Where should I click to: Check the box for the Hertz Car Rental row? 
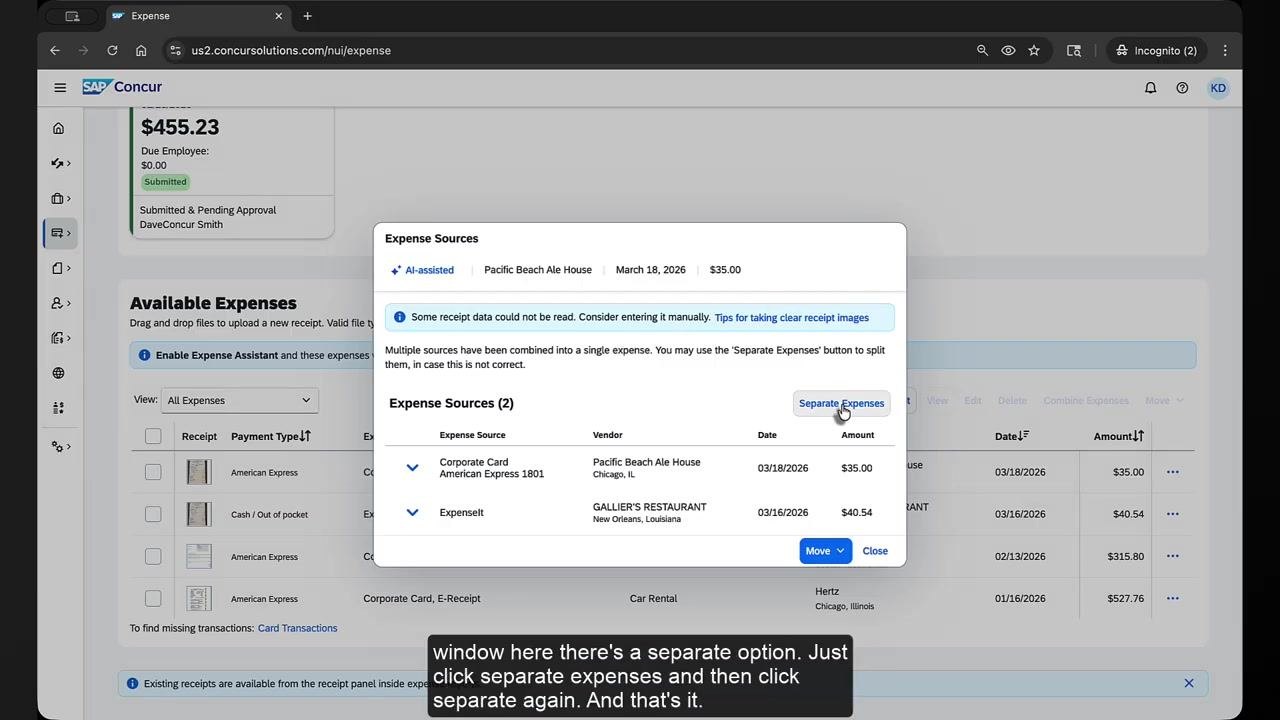click(x=153, y=598)
